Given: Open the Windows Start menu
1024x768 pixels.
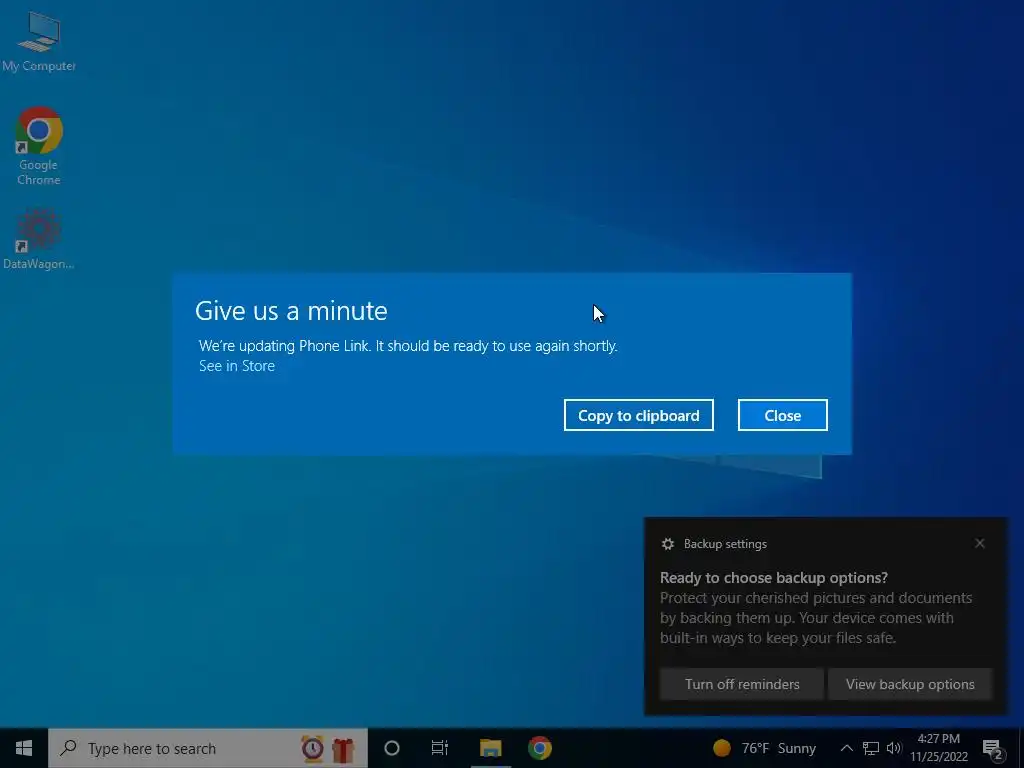Looking at the screenshot, I should (x=24, y=748).
